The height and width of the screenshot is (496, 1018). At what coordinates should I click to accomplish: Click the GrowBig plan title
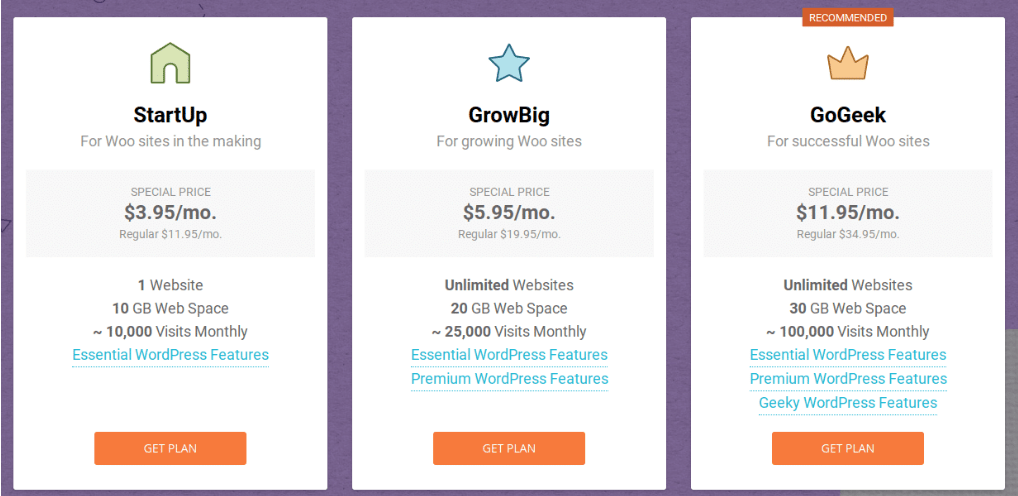coord(509,115)
